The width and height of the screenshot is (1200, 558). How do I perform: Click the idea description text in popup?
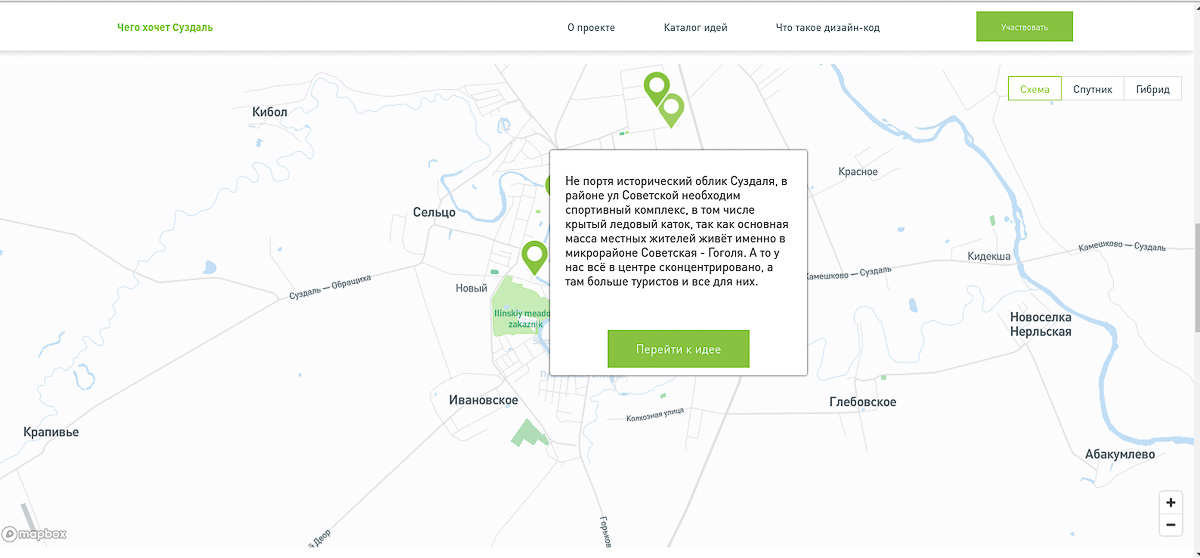click(x=677, y=231)
